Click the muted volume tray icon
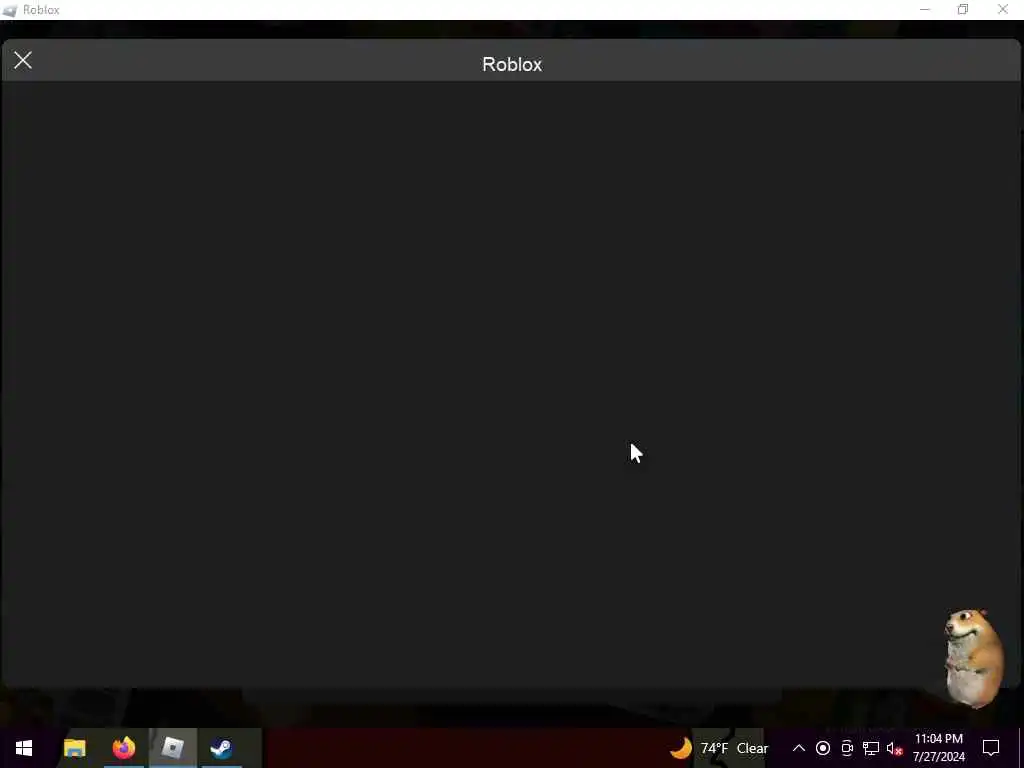This screenshot has height=768, width=1024. point(895,748)
